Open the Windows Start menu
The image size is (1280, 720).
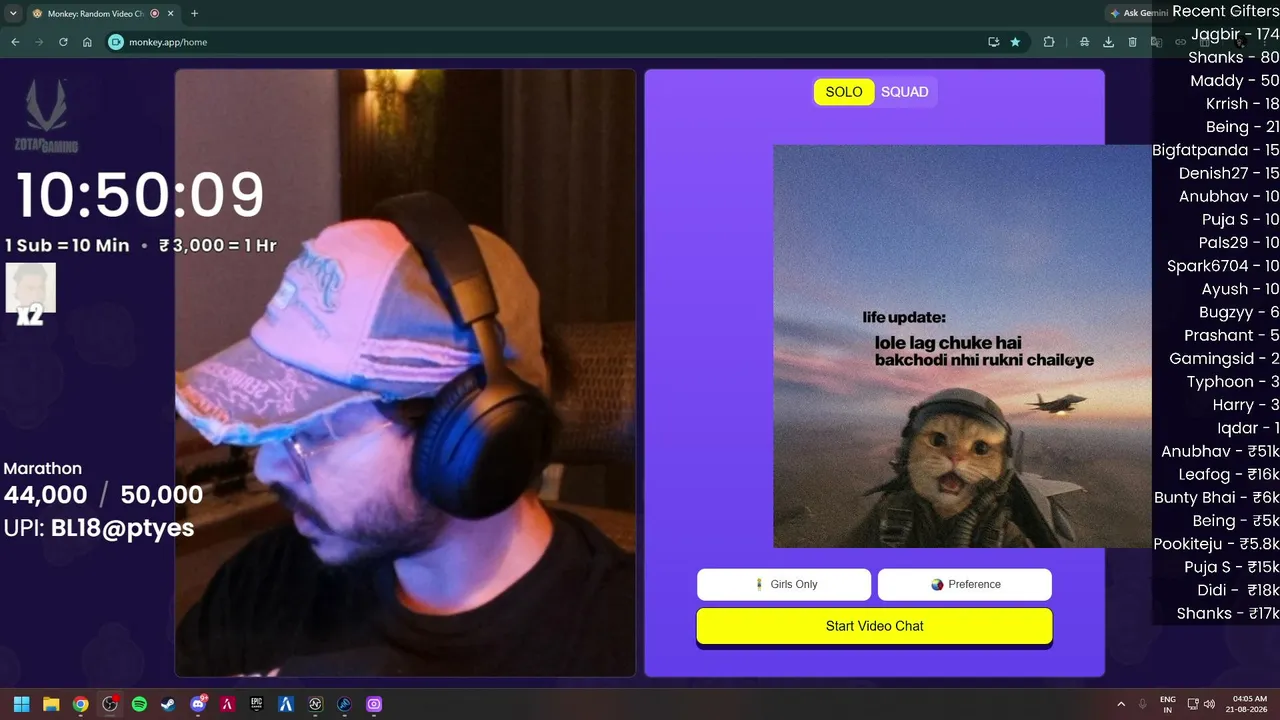click(x=21, y=704)
